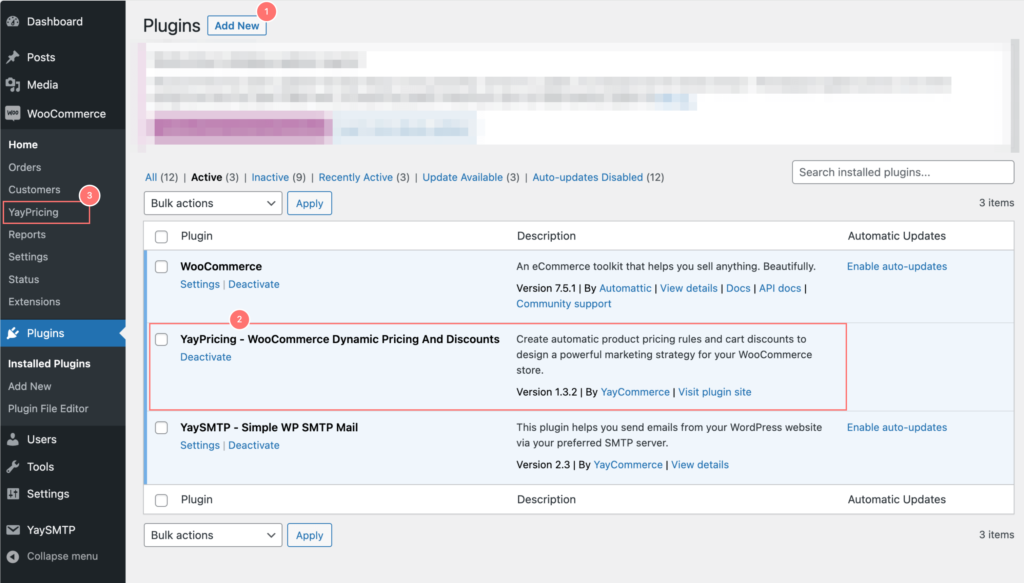Toggle the select-all checkbox in table header
This screenshot has height=583, width=1024.
[161, 236]
